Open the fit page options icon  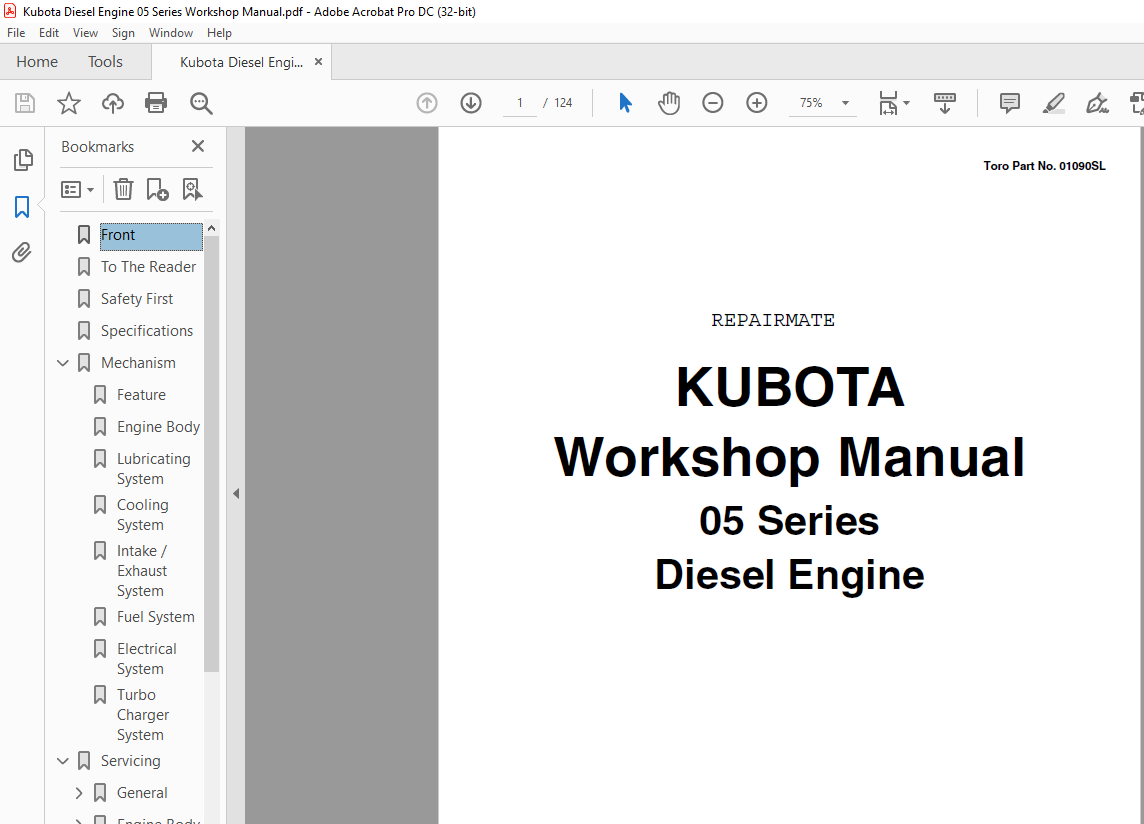(x=894, y=103)
